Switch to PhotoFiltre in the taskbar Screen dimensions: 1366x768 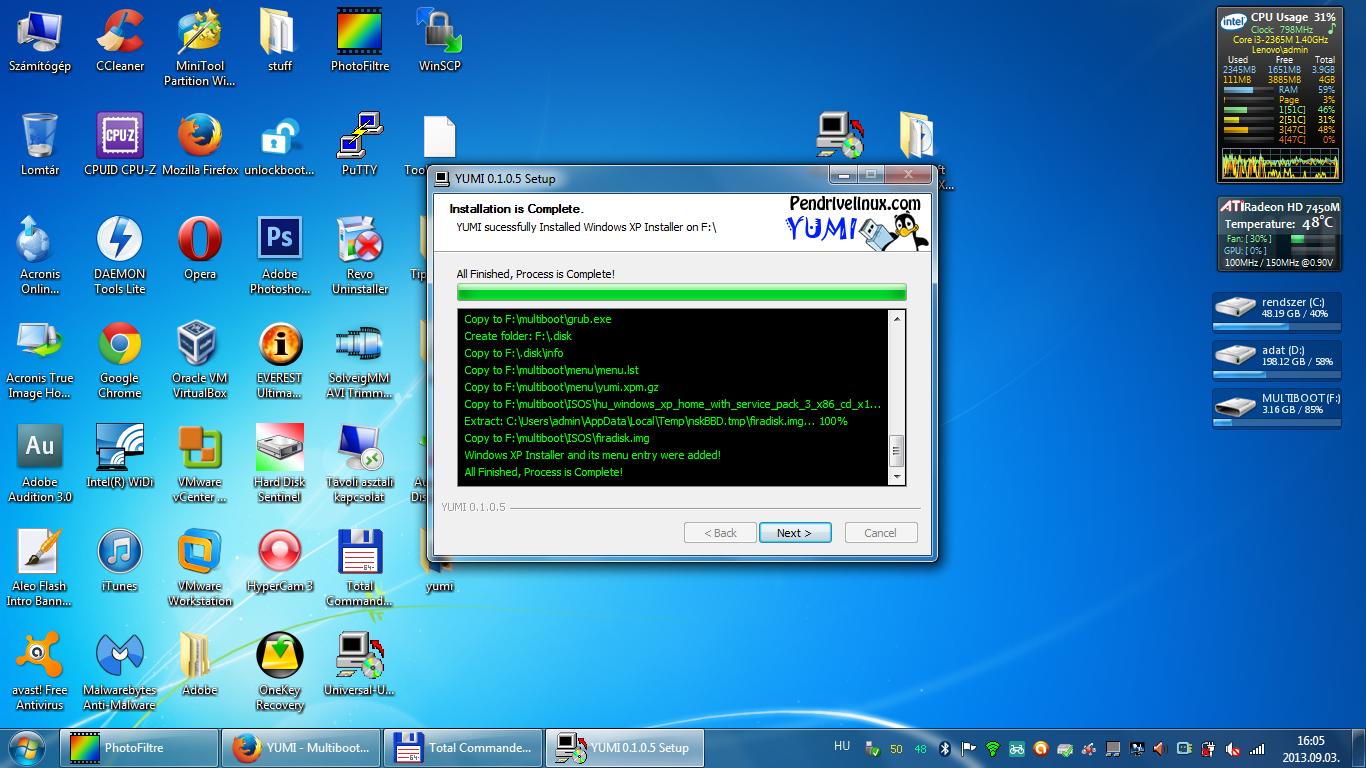(x=139, y=747)
